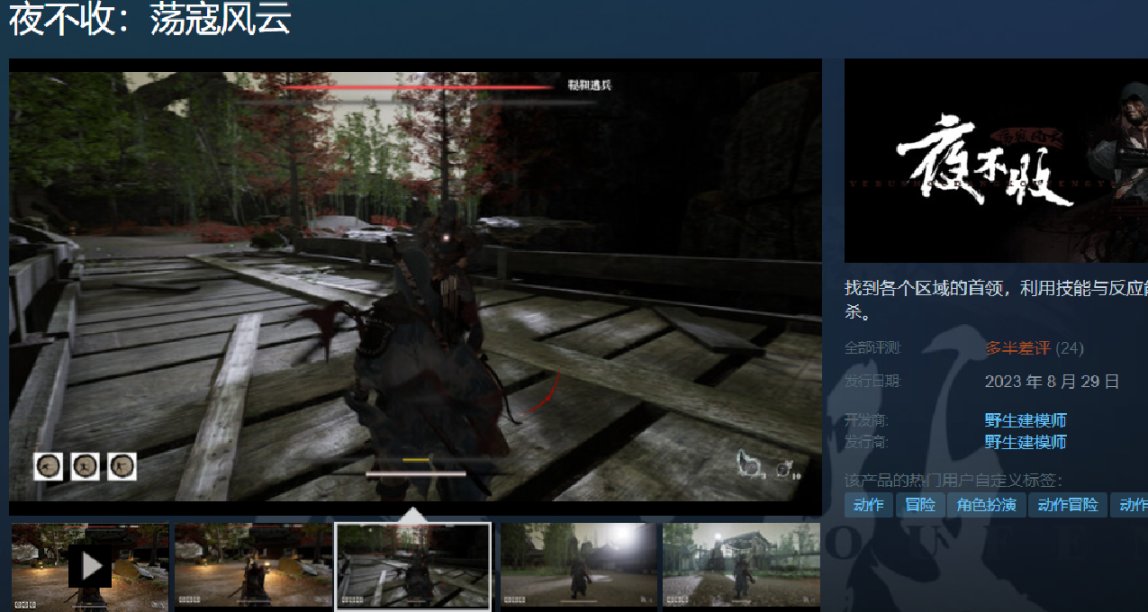Screen dimensions: 1148x612
Task: Click the 全部评测 label
Action: pos(873,348)
